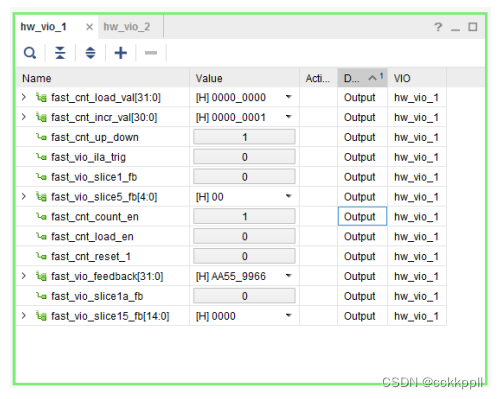Toggle fast_cnt_reset_1 value button
The image size is (498, 399).
pos(244,256)
